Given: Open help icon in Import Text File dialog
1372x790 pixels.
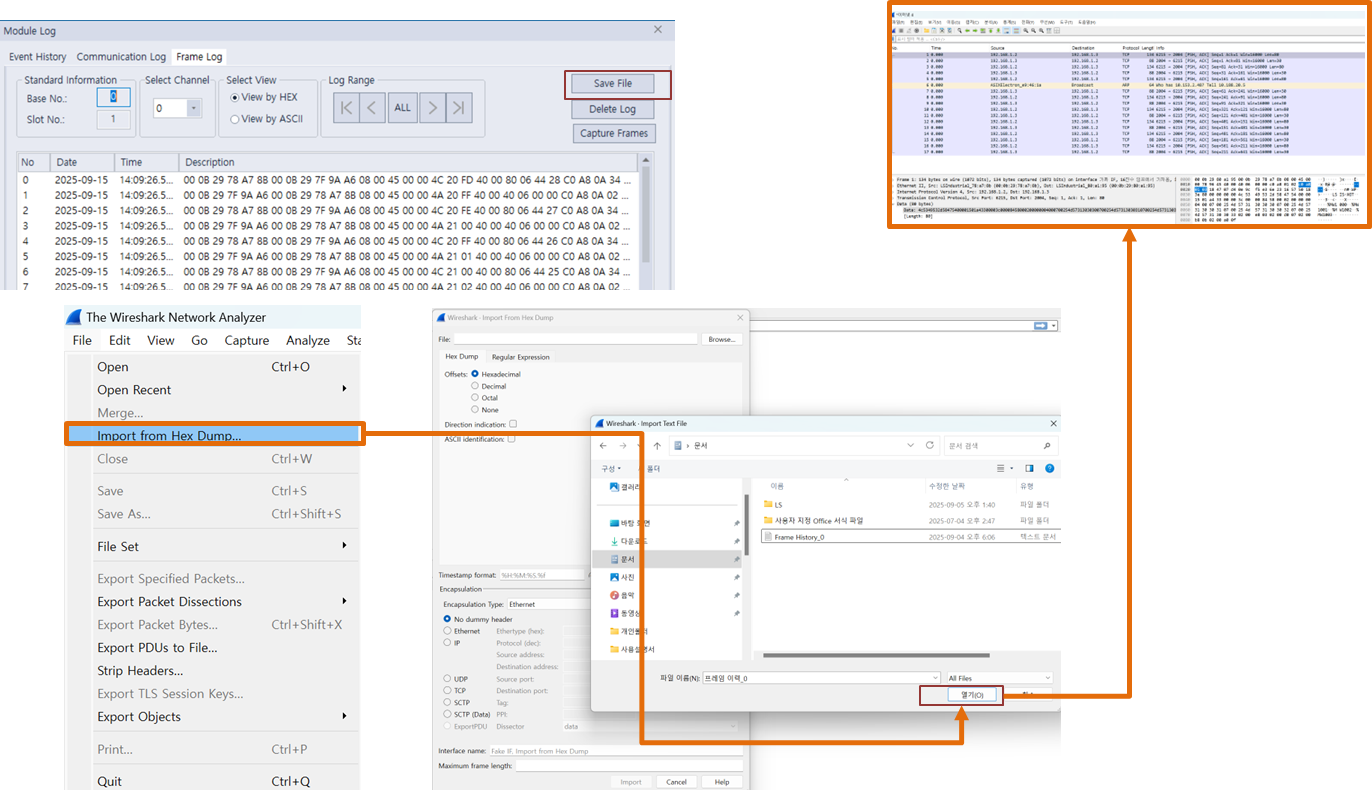Looking at the screenshot, I should tap(1049, 468).
